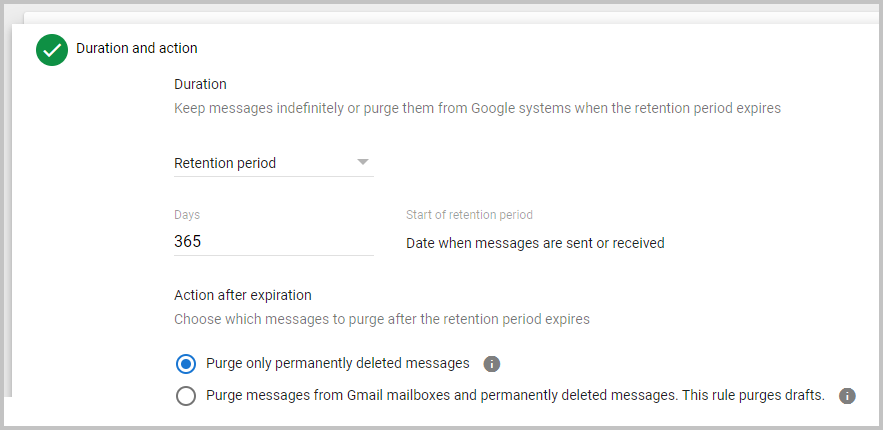Click the Days input field showing 365
883x430 pixels.
click(x=273, y=242)
